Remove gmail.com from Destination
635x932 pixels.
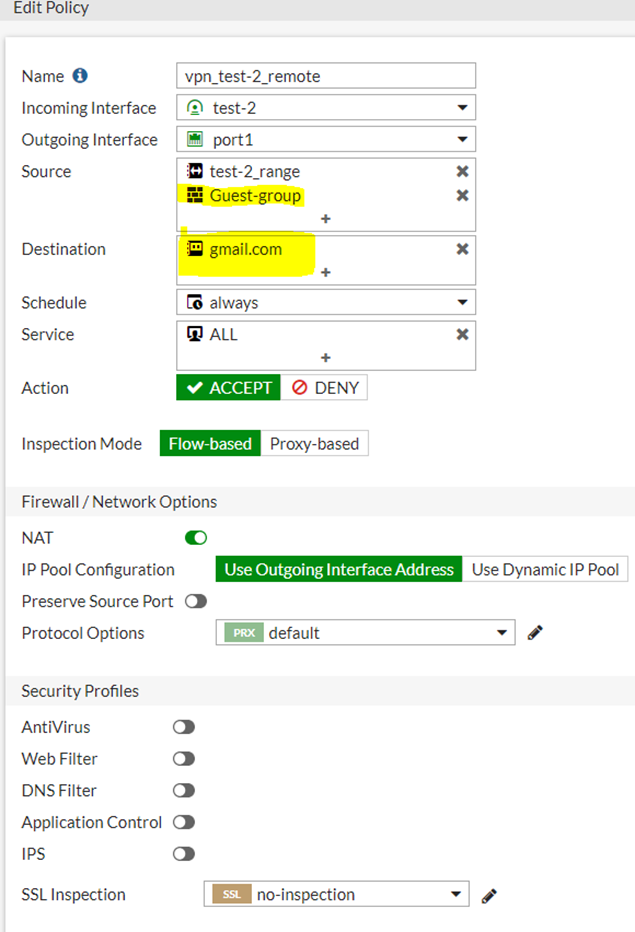462,249
